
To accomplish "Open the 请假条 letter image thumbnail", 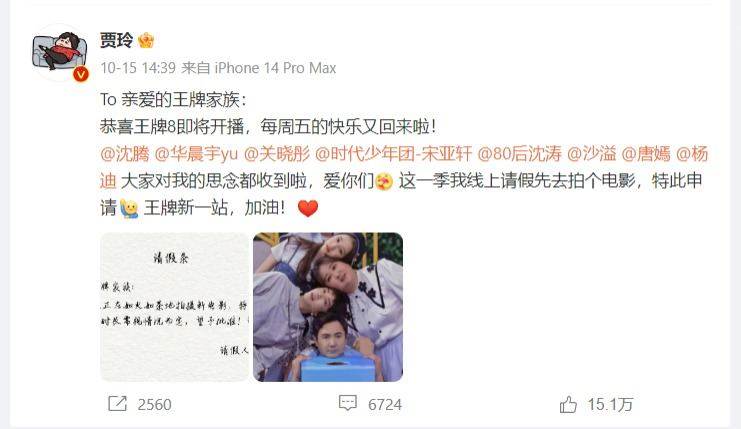I will 174,307.
